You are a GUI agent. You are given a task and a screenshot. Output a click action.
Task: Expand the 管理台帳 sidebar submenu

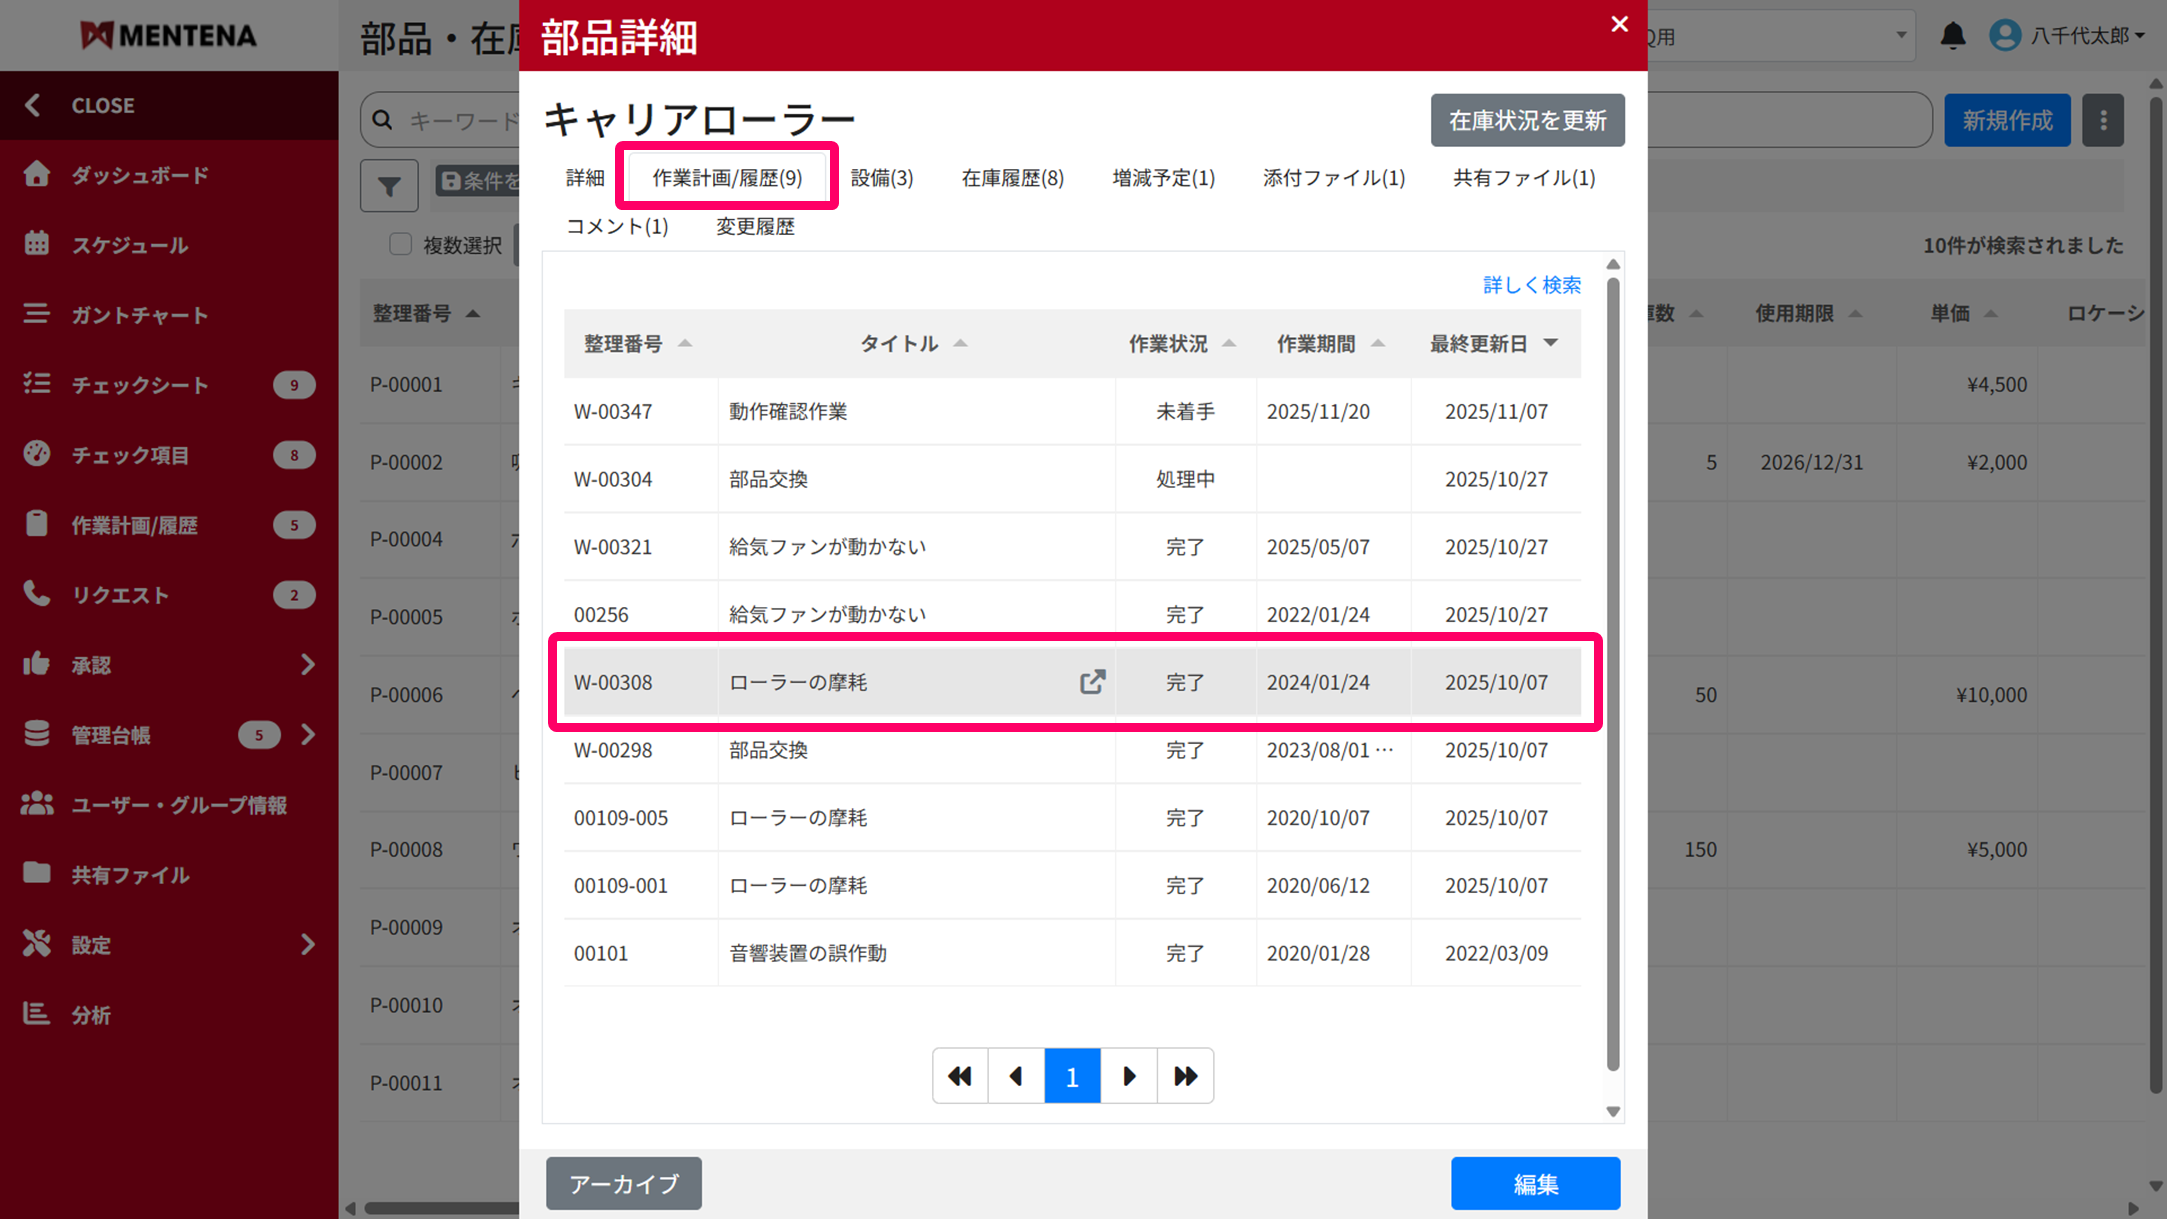[x=308, y=735]
